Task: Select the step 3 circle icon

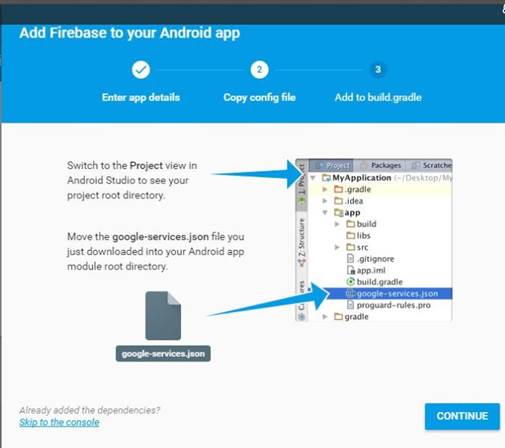Action: point(378,70)
